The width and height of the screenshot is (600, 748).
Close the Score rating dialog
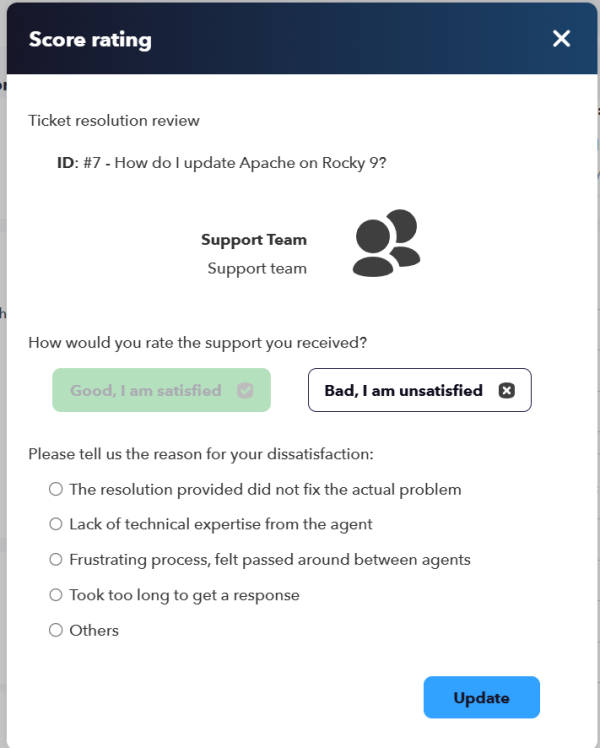(561, 39)
